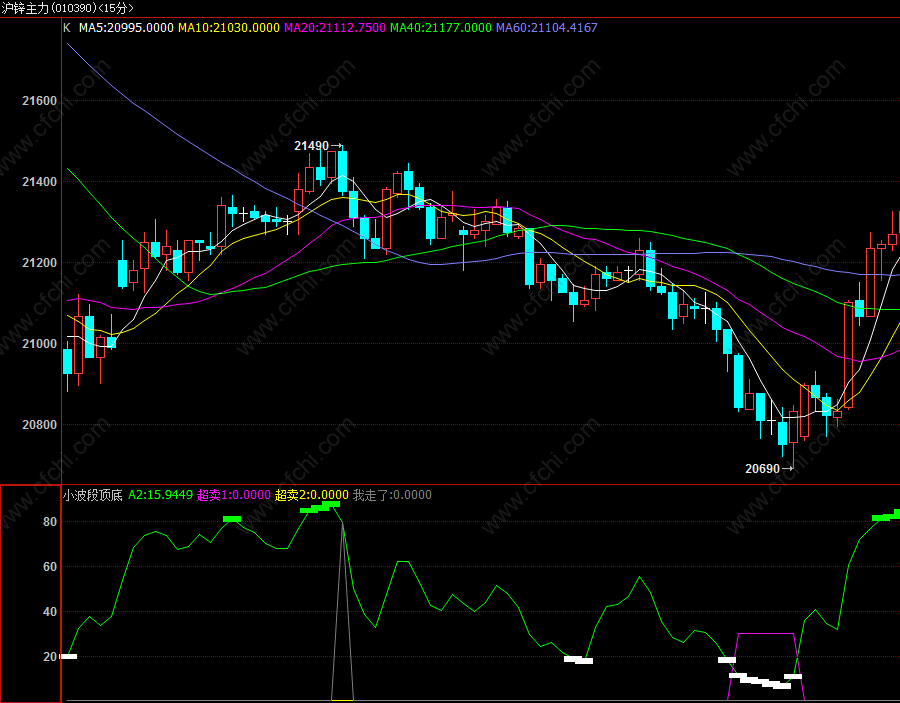Screen dimensions: 900x703
Task: Click the K chart type label
Action: [67, 28]
